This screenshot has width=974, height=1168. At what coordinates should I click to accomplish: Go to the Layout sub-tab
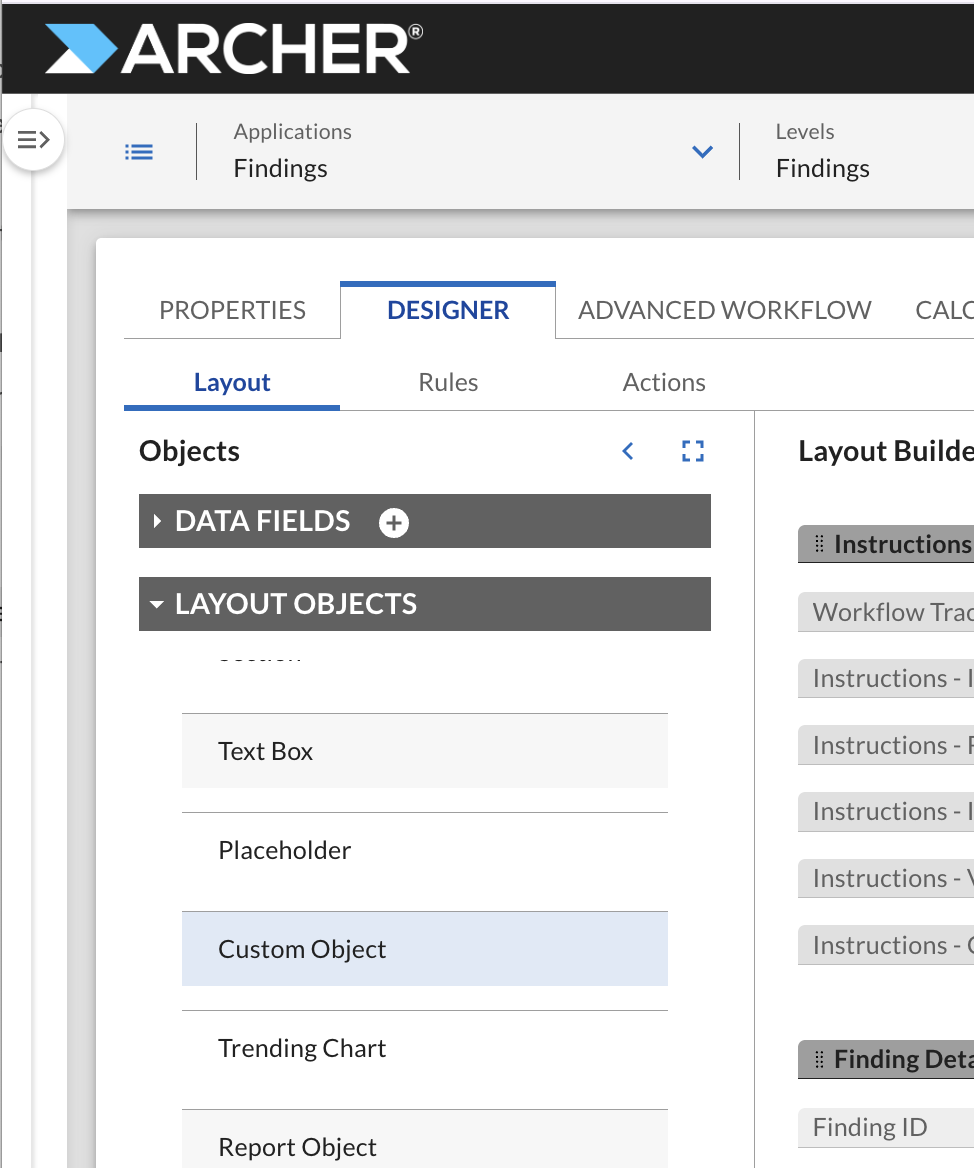tap(232, 382)
